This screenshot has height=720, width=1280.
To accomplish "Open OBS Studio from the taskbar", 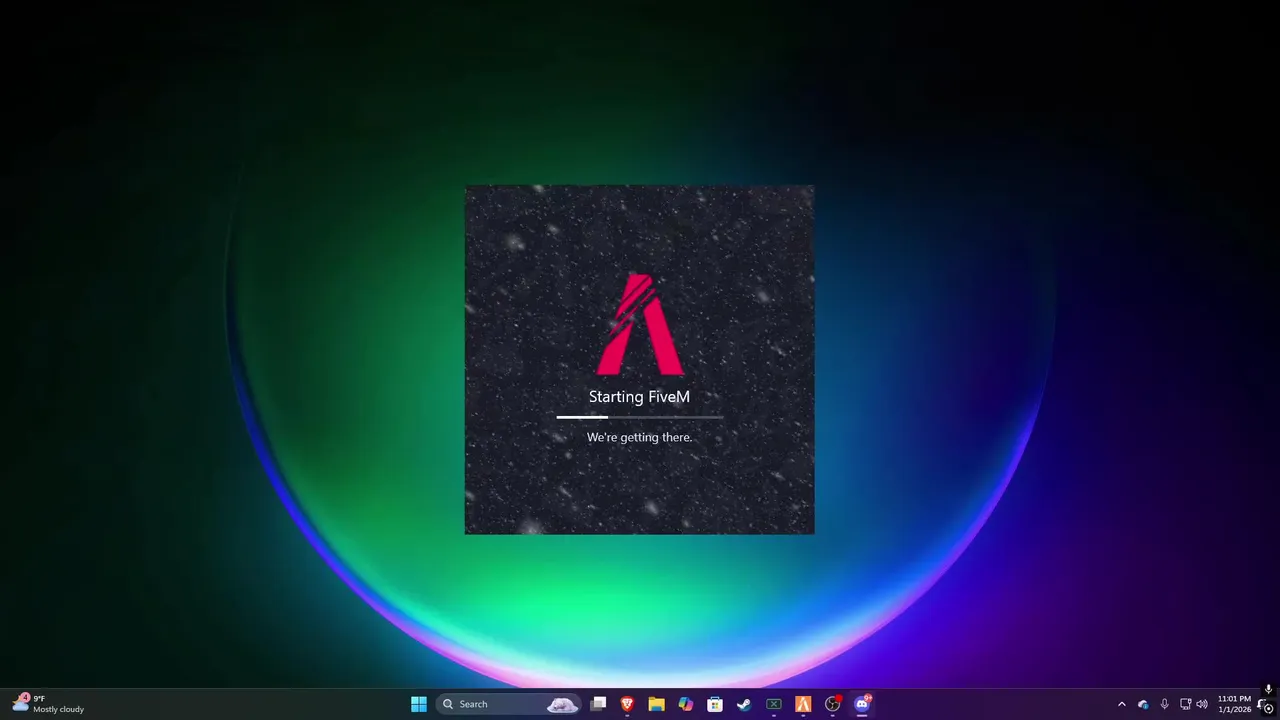I will point(832,704).
